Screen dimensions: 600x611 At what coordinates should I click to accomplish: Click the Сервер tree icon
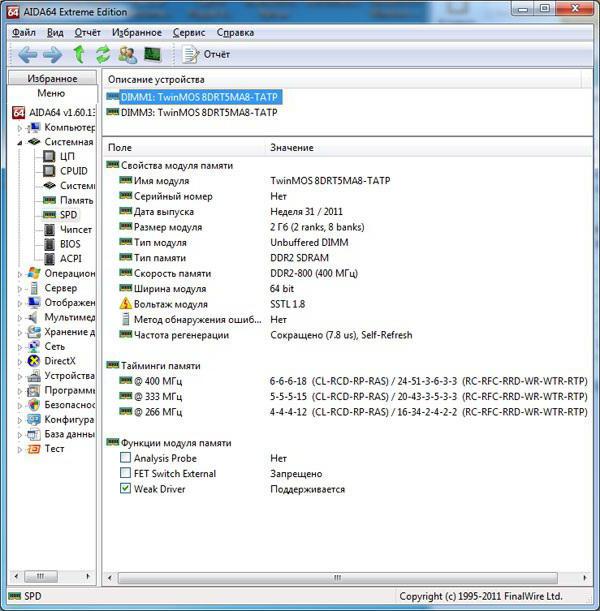coord(34,288)
